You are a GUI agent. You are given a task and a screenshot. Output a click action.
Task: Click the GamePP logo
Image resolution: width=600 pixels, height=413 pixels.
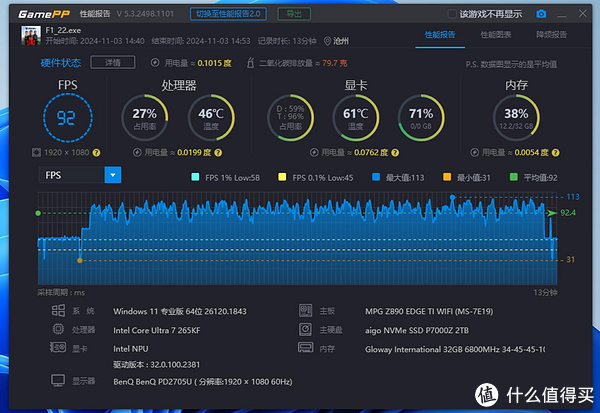(x=44, y=14)
